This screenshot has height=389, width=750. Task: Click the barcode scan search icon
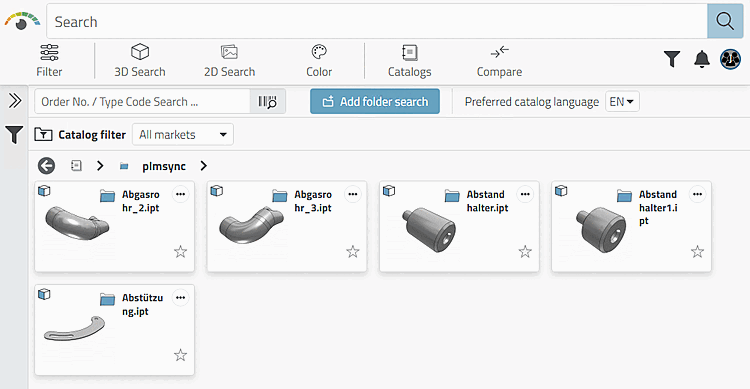[x=267, y=101]
